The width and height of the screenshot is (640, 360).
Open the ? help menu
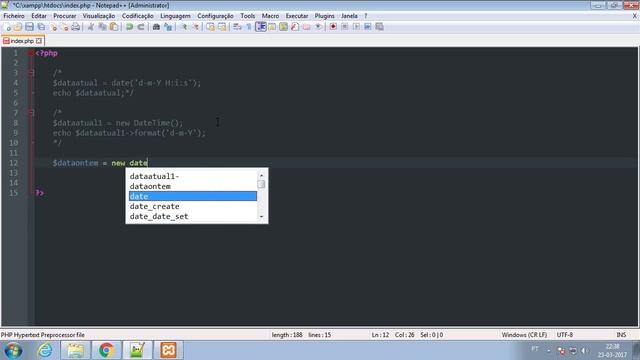pyautogui.click(x=366, y=16)
